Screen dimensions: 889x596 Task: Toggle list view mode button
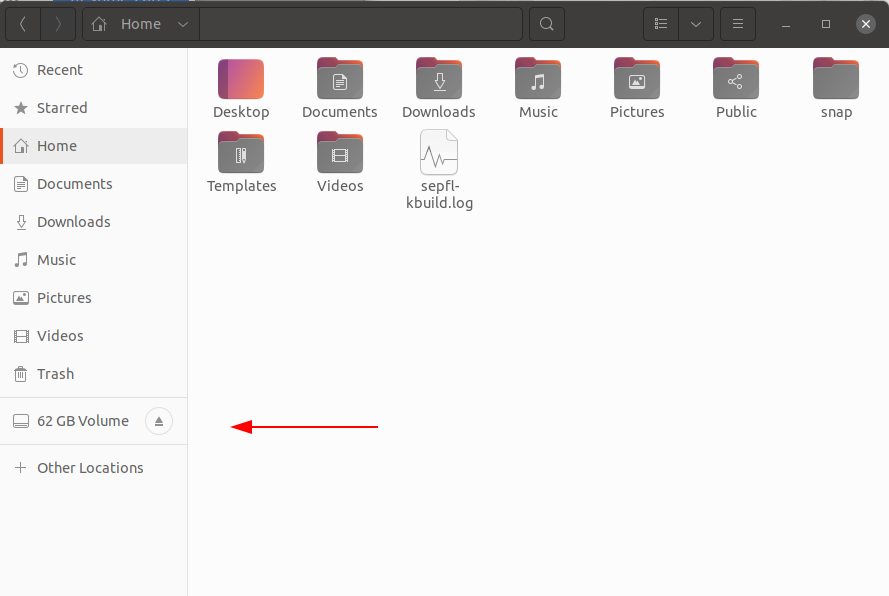click(661, 24)
